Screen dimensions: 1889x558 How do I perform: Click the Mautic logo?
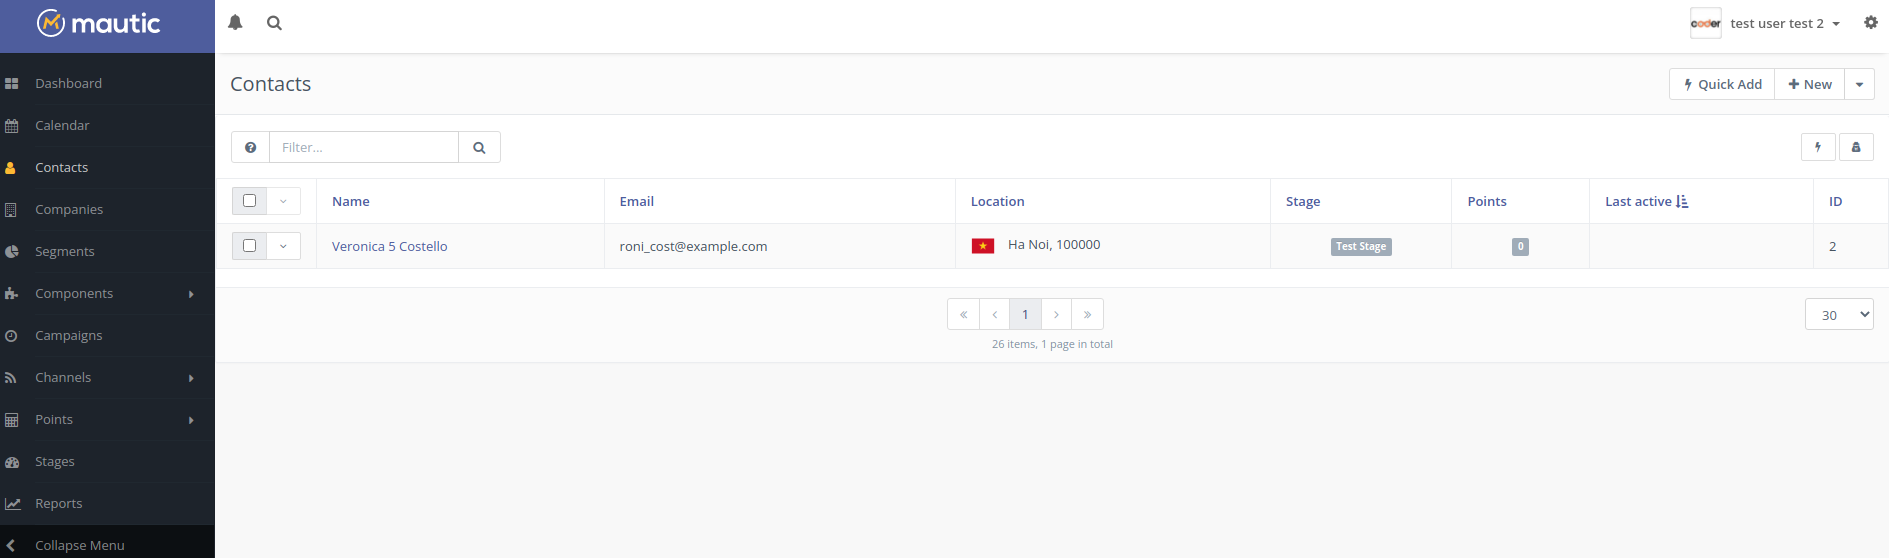pos(98,23)
